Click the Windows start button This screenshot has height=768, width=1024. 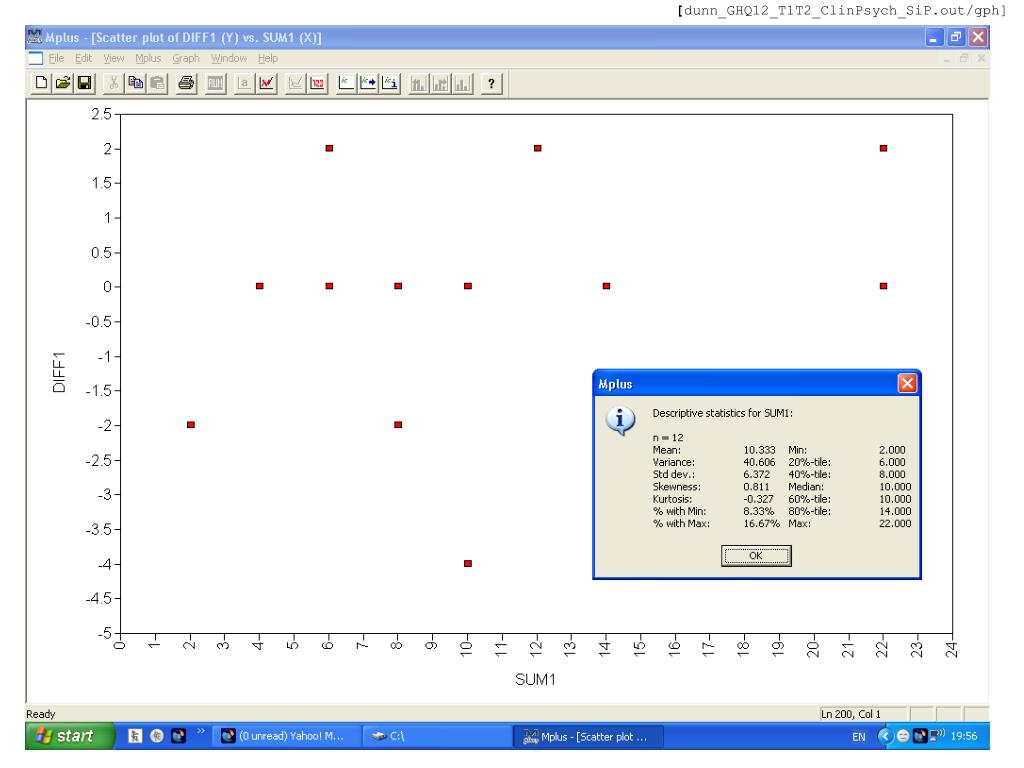coord(70,736)
